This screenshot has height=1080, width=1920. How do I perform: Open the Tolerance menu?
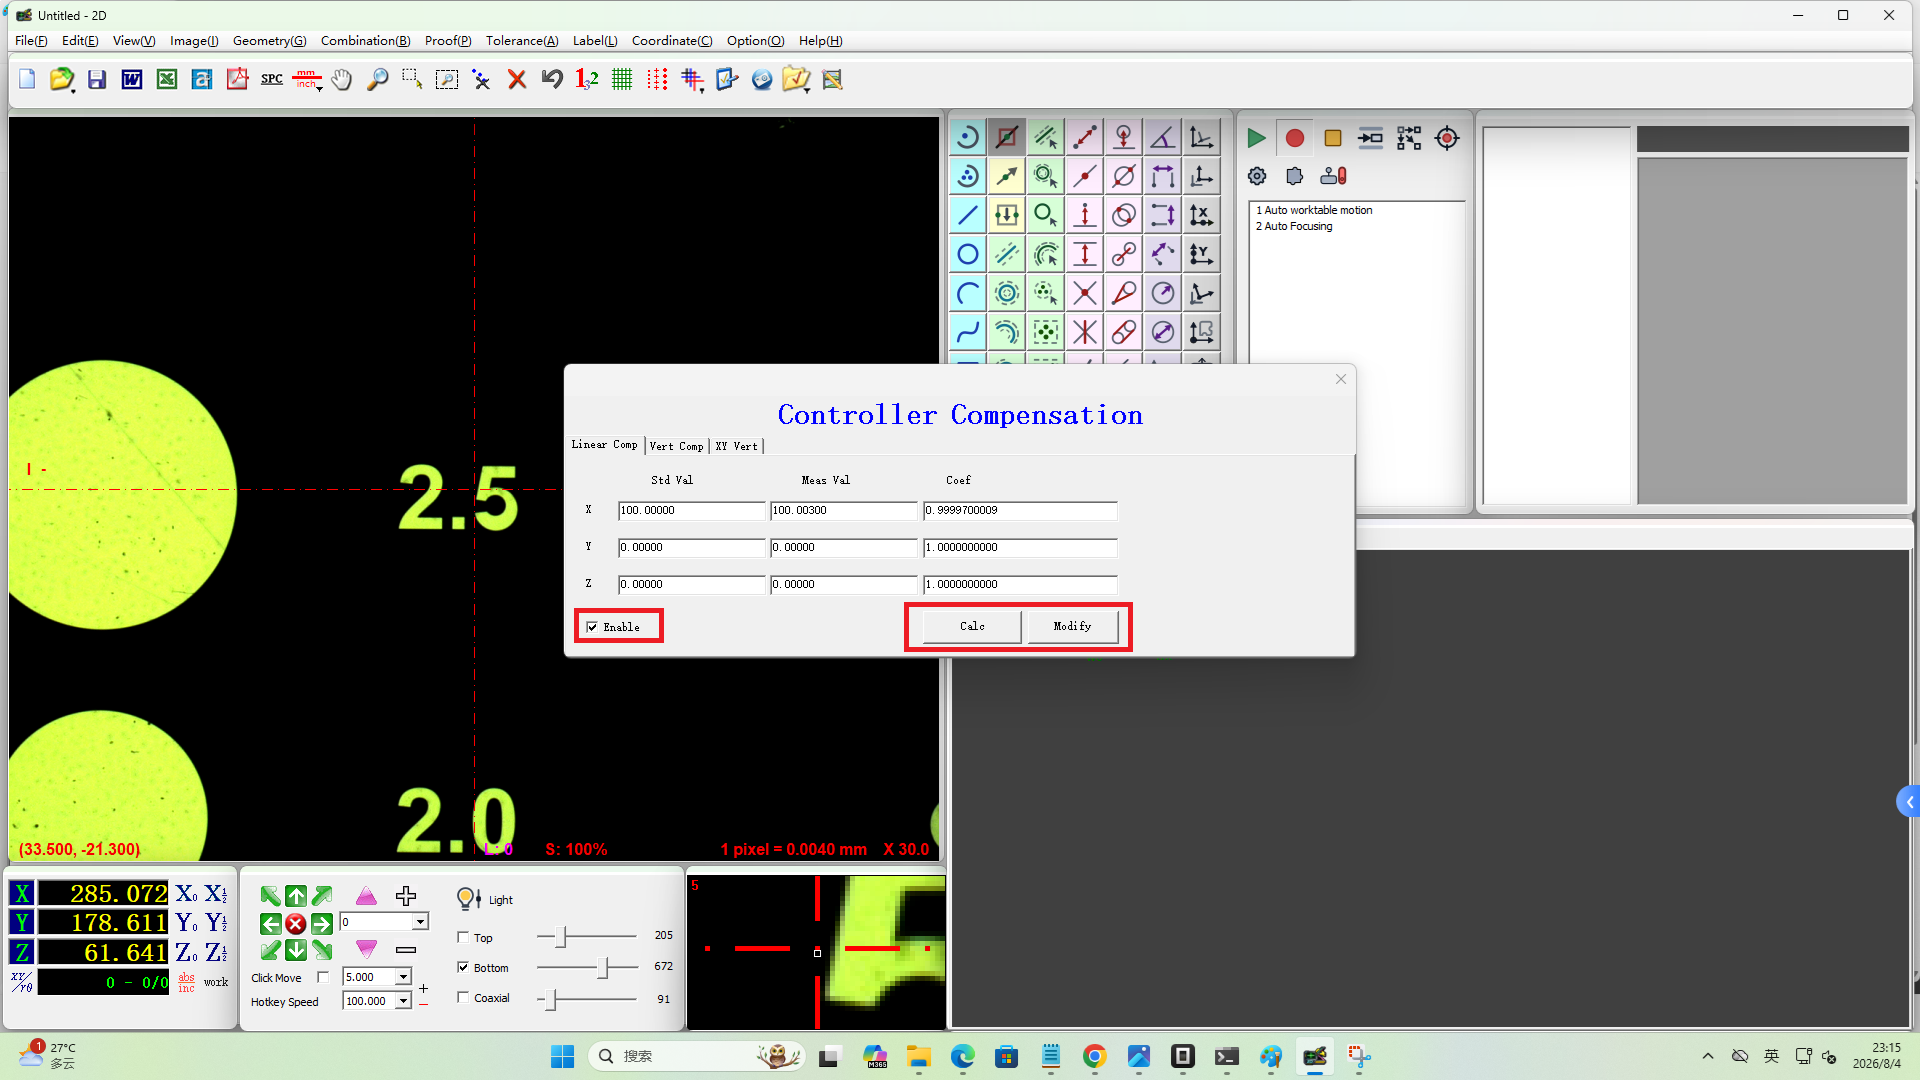pyautogui.click(x=522, y=41)
